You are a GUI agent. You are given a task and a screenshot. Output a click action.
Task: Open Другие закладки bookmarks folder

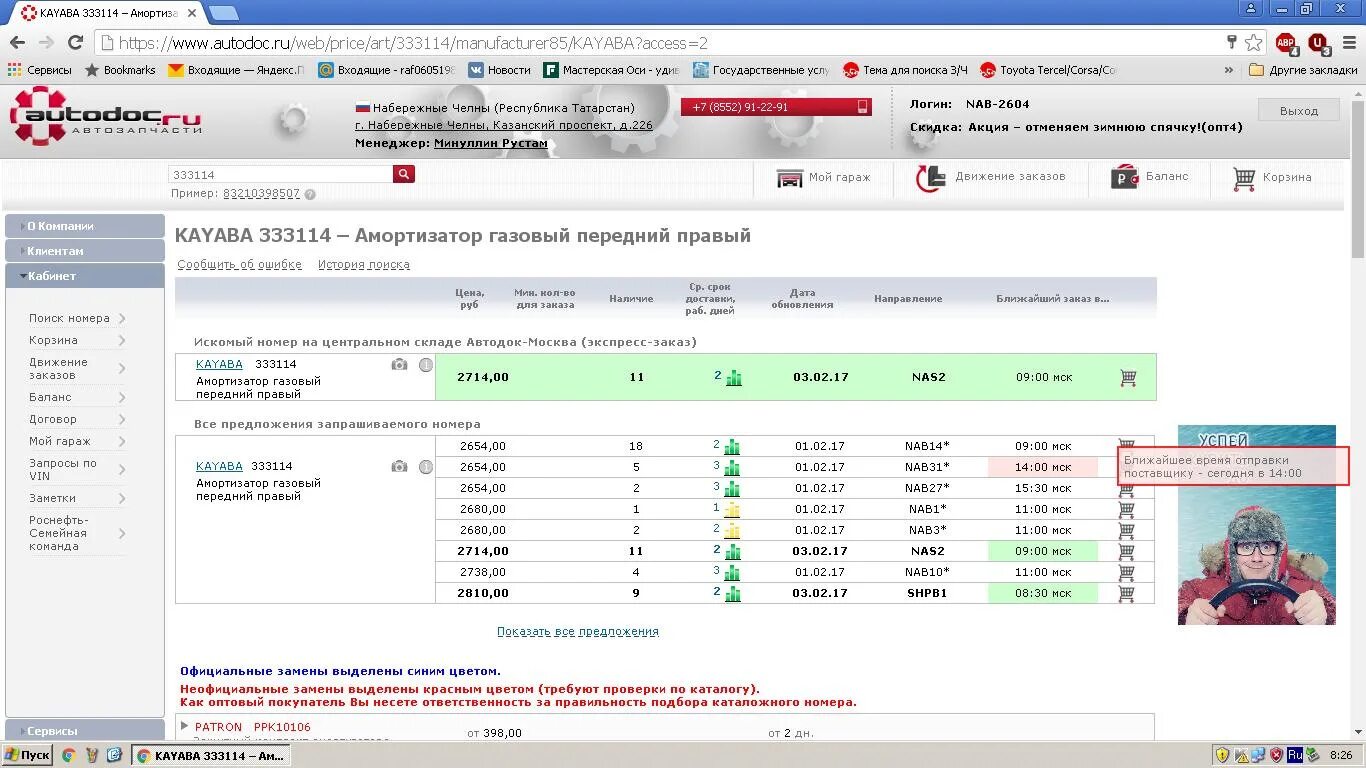(x=1304, y=70)
